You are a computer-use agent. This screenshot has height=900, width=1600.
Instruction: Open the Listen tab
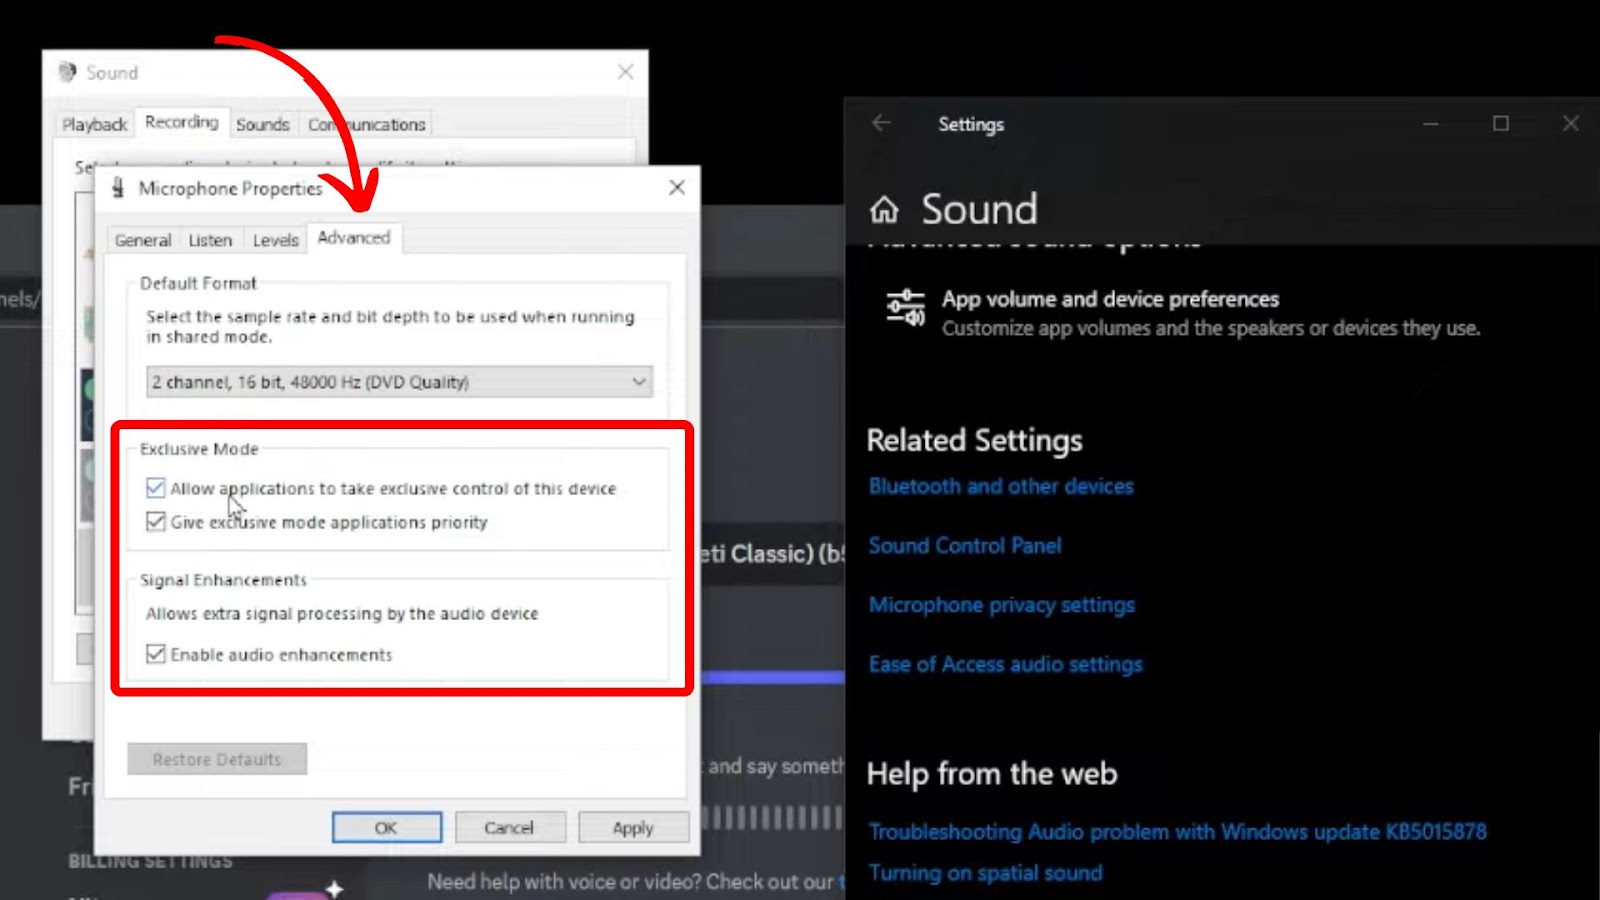point(210,240)
